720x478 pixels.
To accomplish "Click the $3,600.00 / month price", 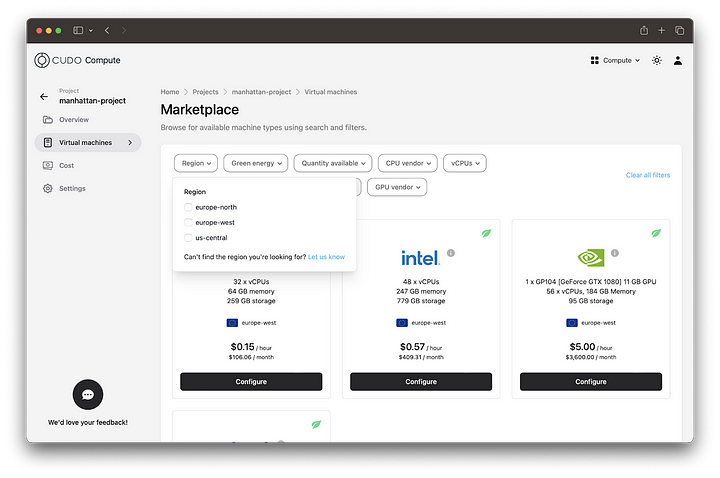I will tap(591, 357).
